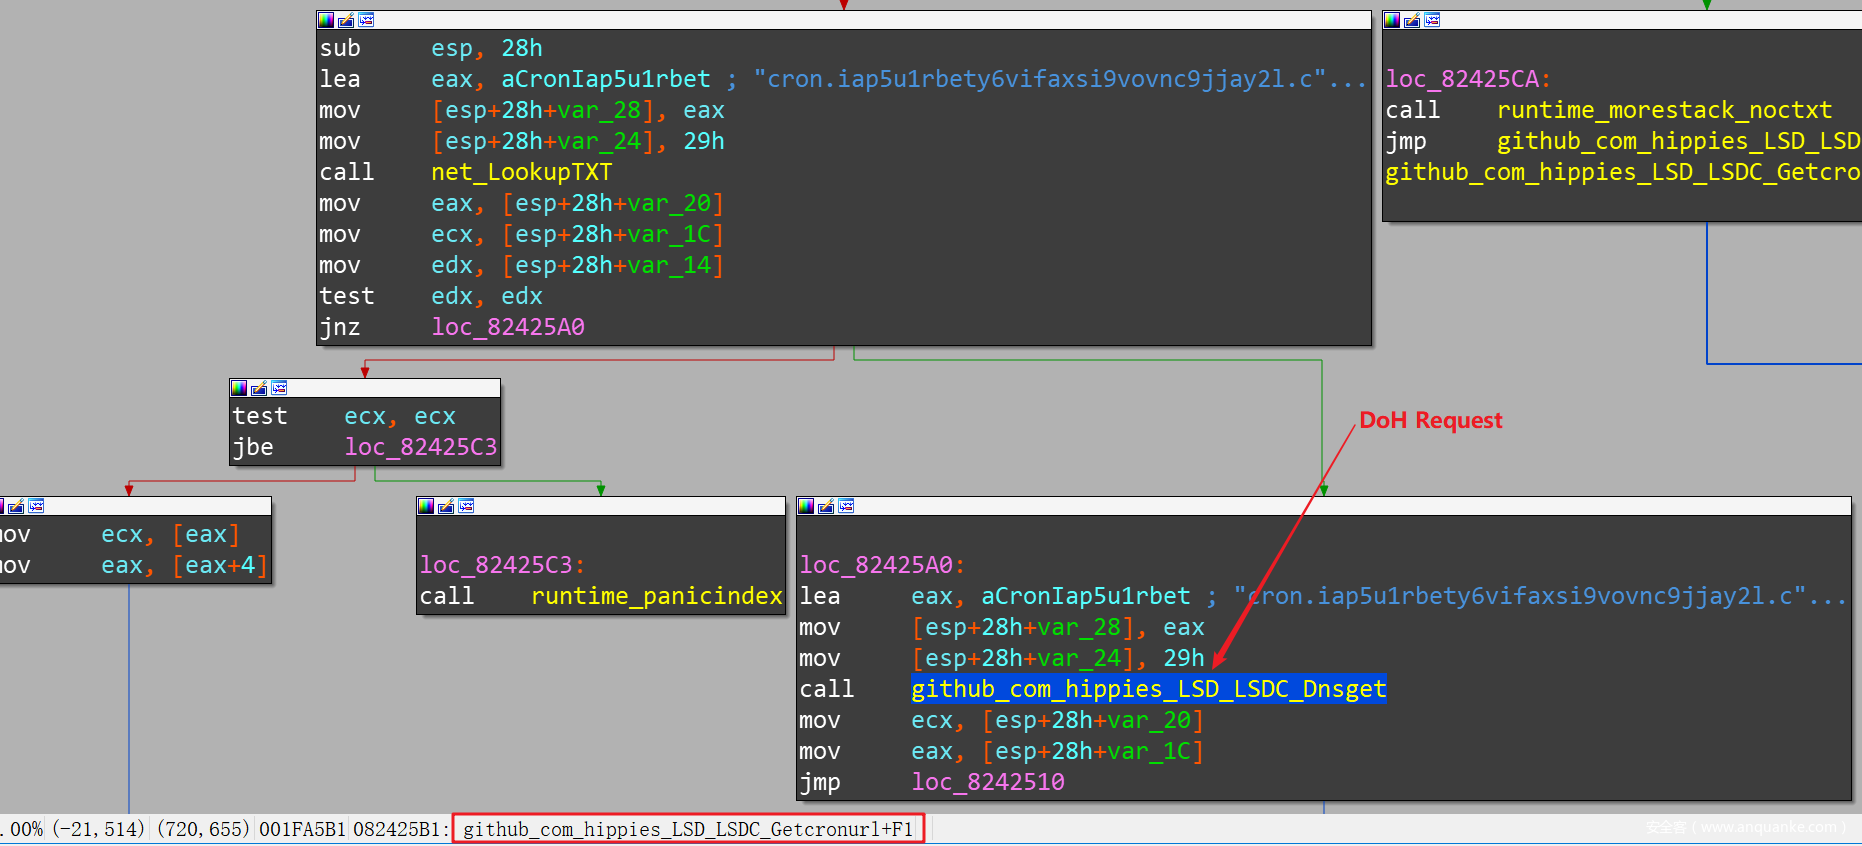The height and width of the screenshot is (846, 1862).
Task: Click the jbe loc_82425C3 jump target
Action: coord(421,447)
